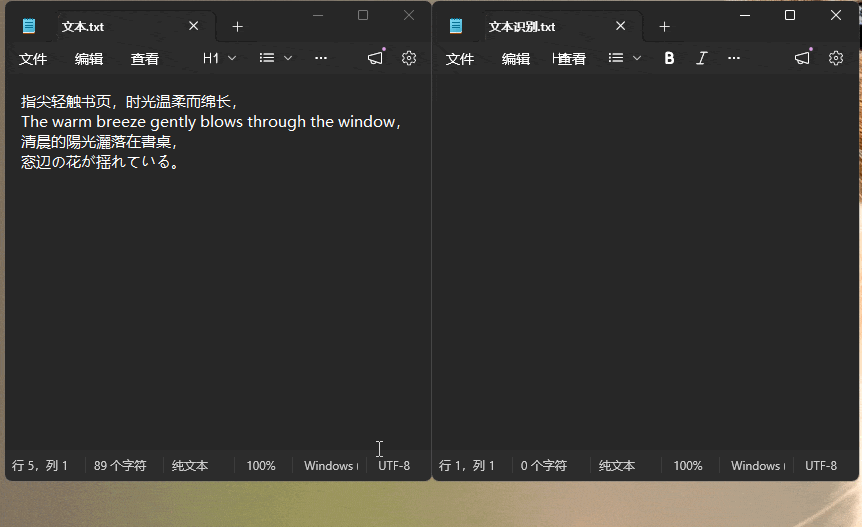Open the more options ellipsis in the 文本.txt window
Image resolution: width=862 pixels, height=527 pixels.
coord(321,58)
